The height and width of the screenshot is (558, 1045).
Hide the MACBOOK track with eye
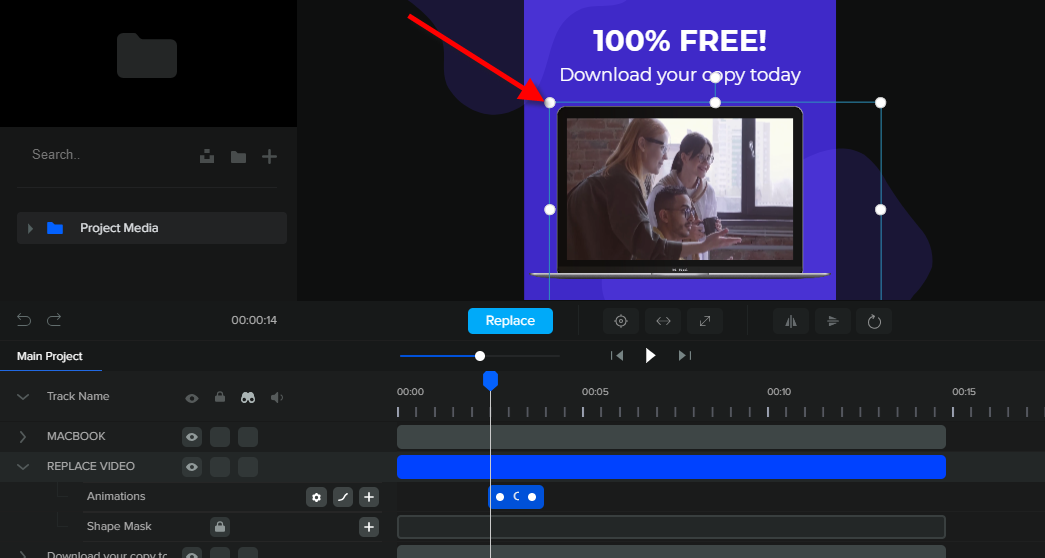[x=192, y=437]
